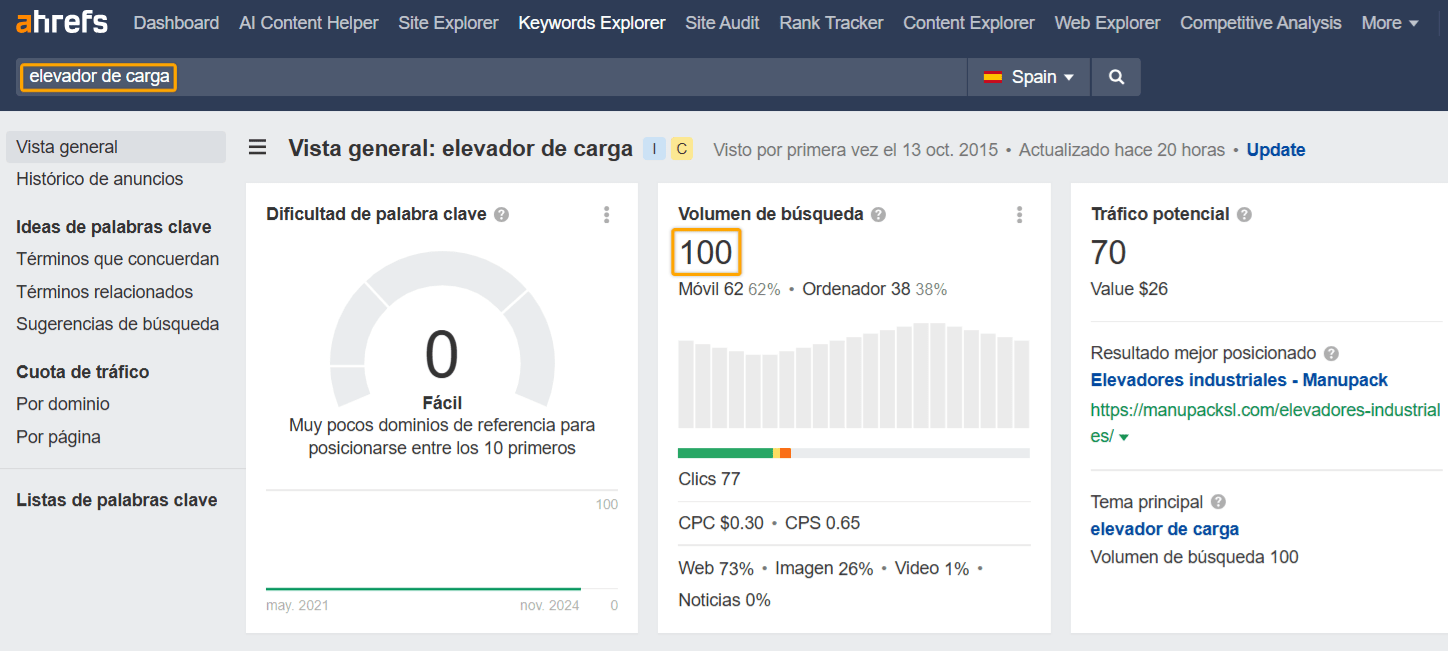The width and height of the screenshot is (1448, 651).
Task: Click the help icon next to Tráfico potencial
Action: pyautogui.click(x=1243, y=213)
